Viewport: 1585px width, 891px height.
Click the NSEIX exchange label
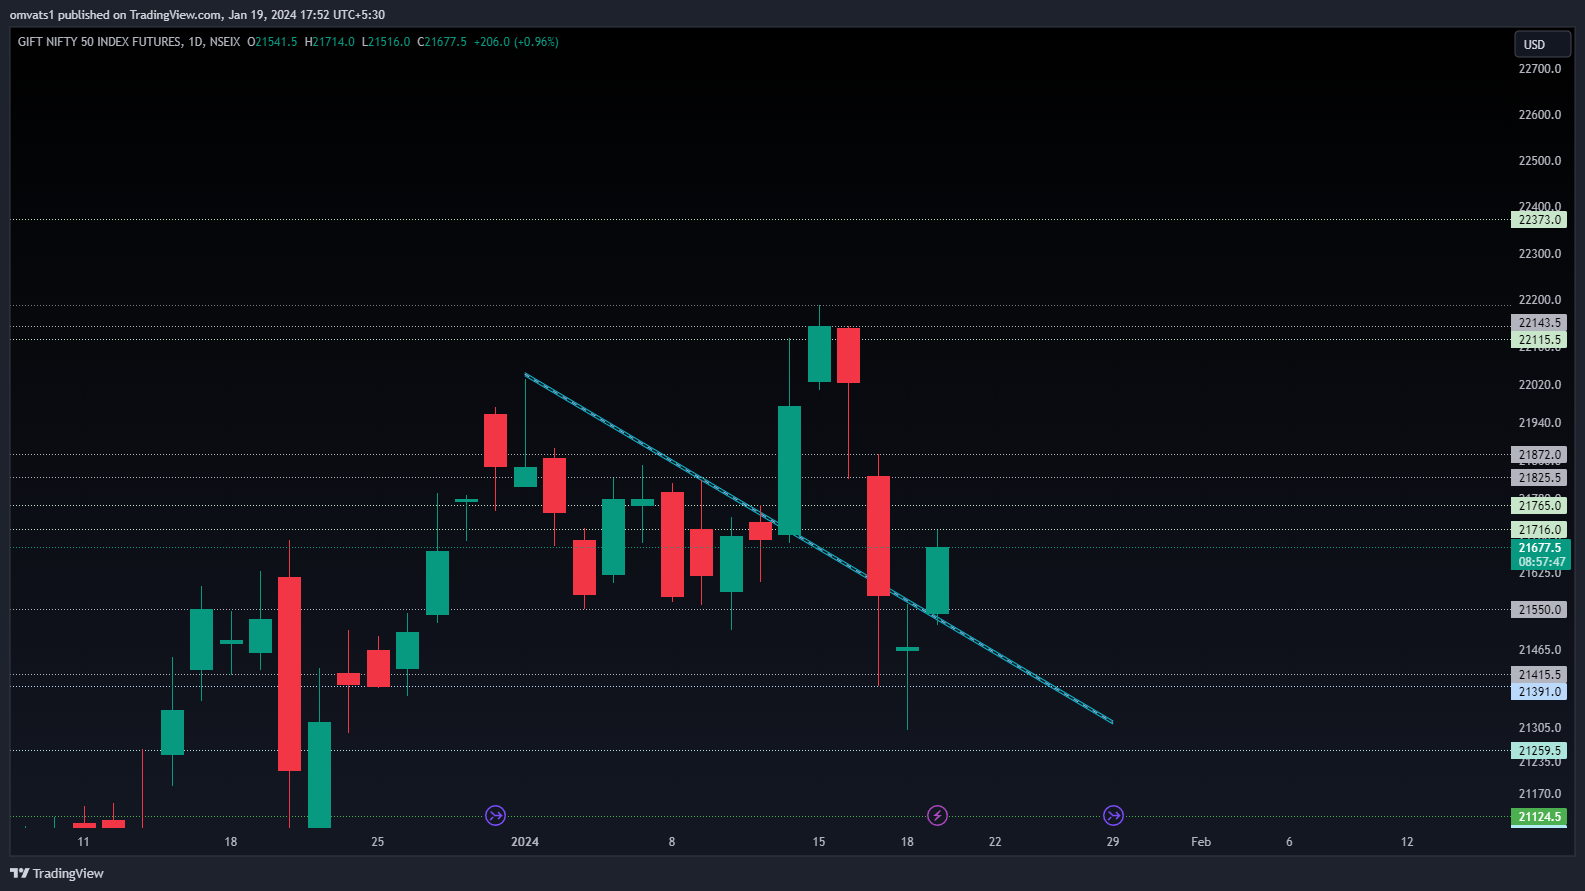click(225, 42)
